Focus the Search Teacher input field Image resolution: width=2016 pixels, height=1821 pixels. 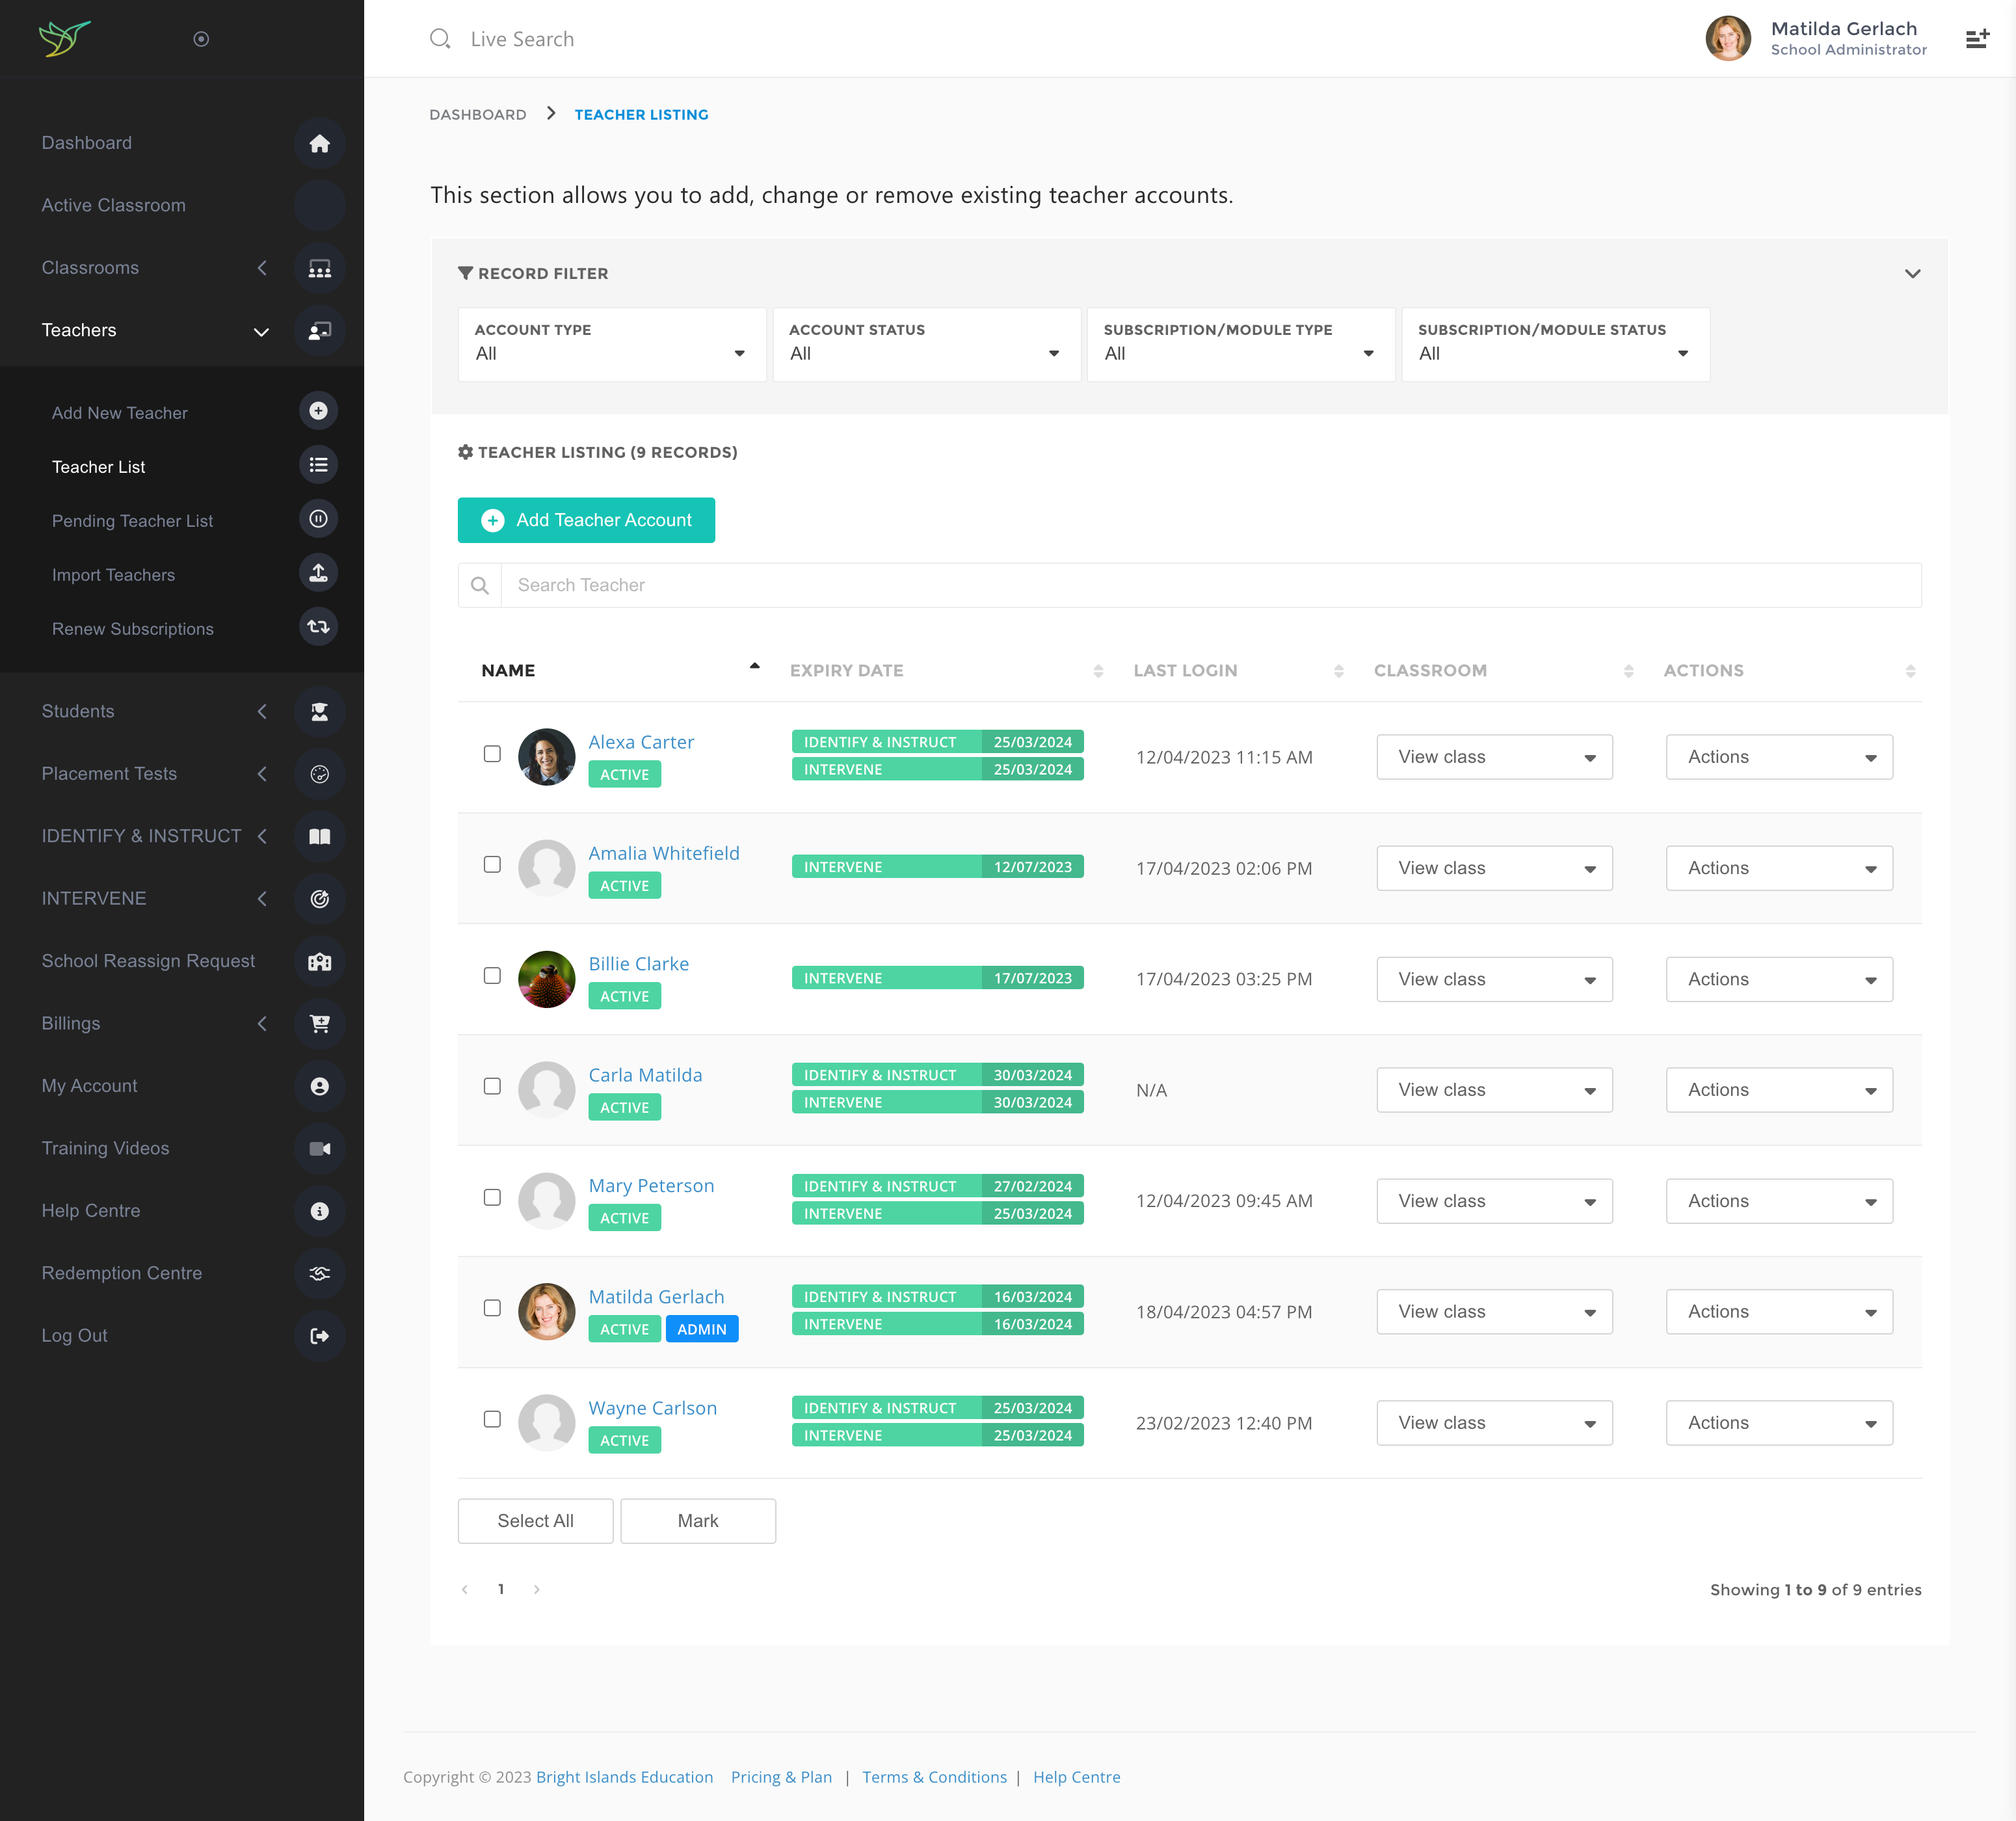coord(1210,585)
